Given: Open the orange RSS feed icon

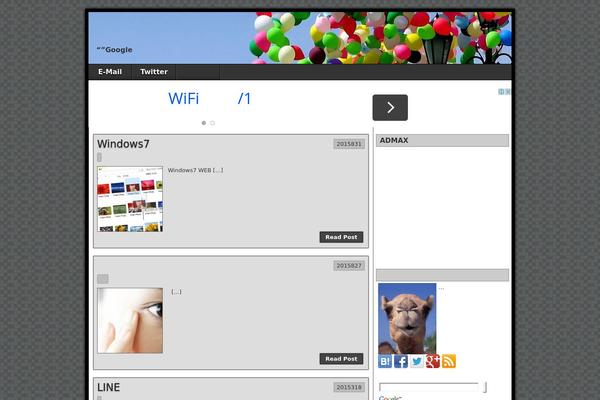Looking at the screenshot, I should click(x=449, y=361).
